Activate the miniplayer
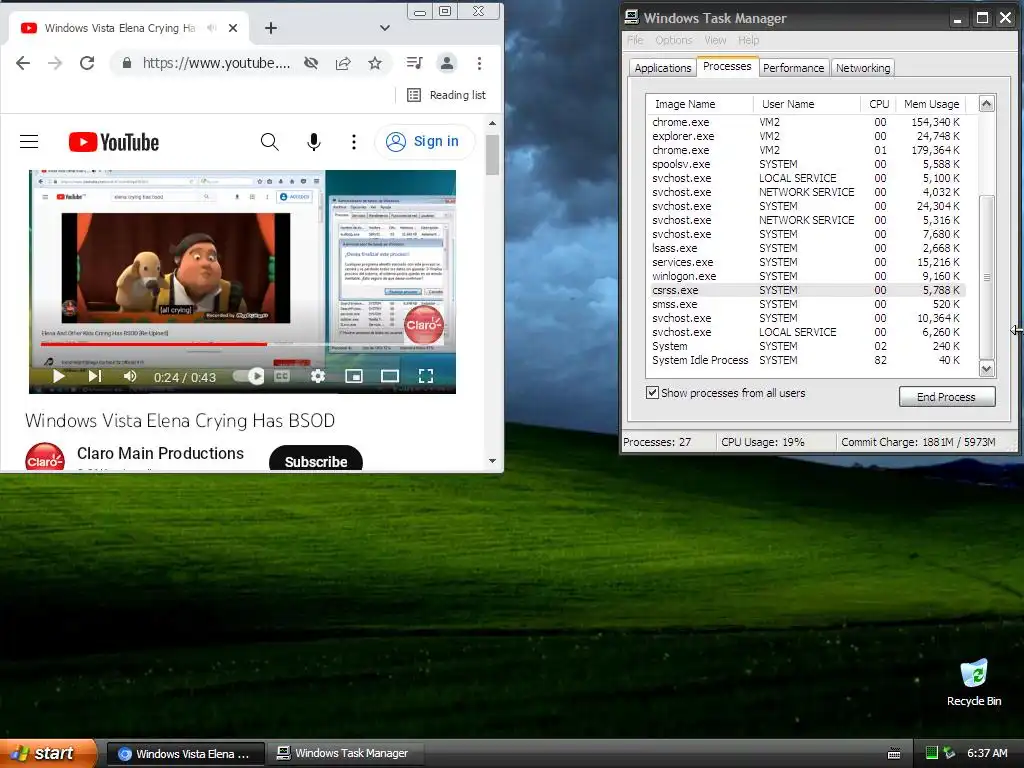 point(354,376)
